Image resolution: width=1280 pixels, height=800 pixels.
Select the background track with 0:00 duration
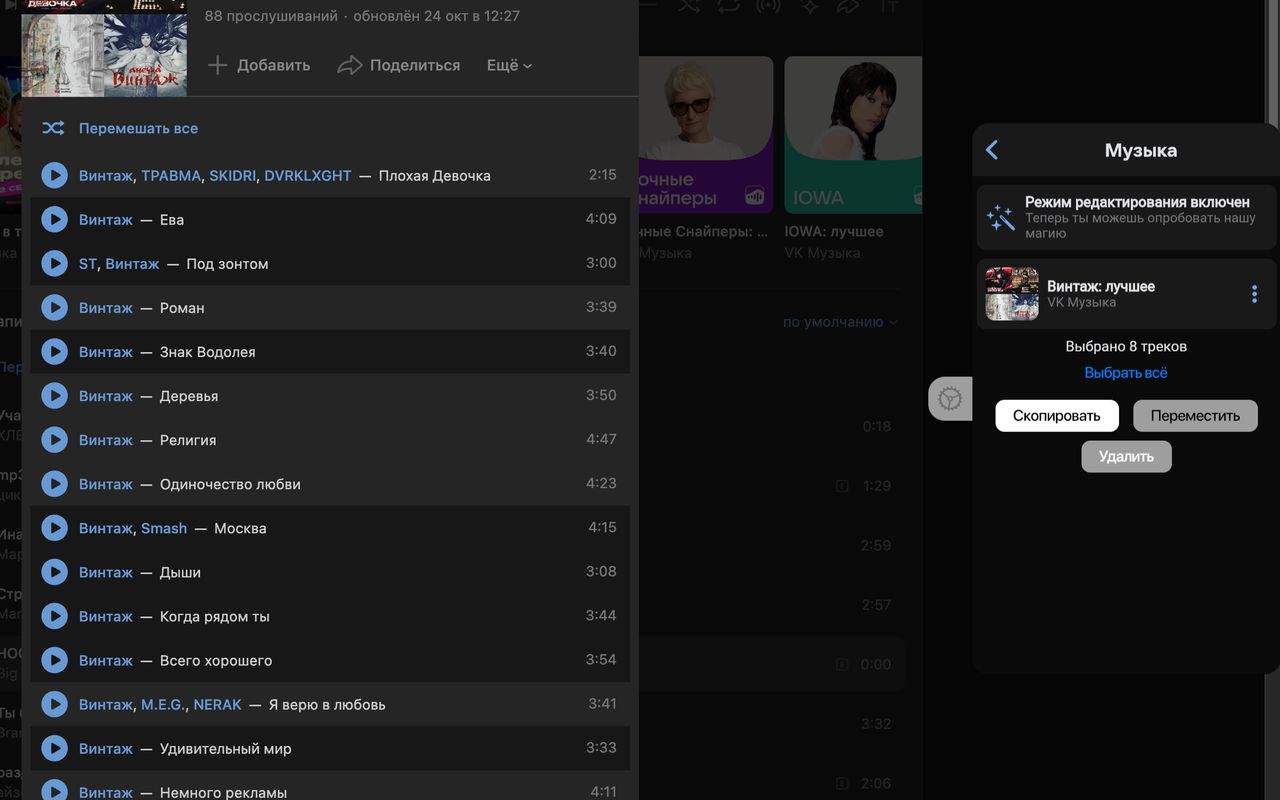[772, 664]
